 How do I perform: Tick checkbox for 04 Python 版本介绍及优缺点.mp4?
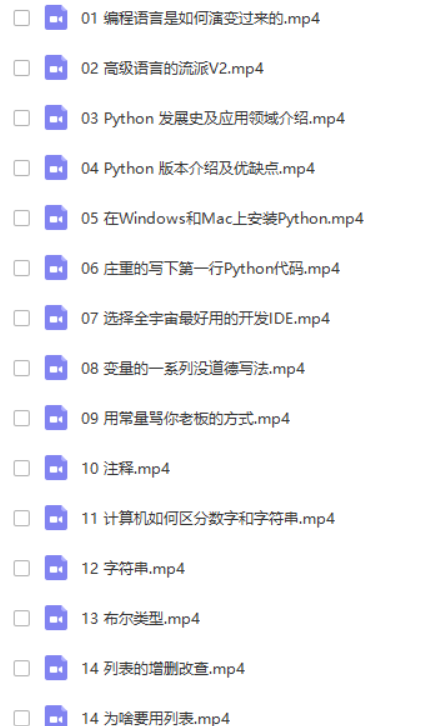(22, 168)
